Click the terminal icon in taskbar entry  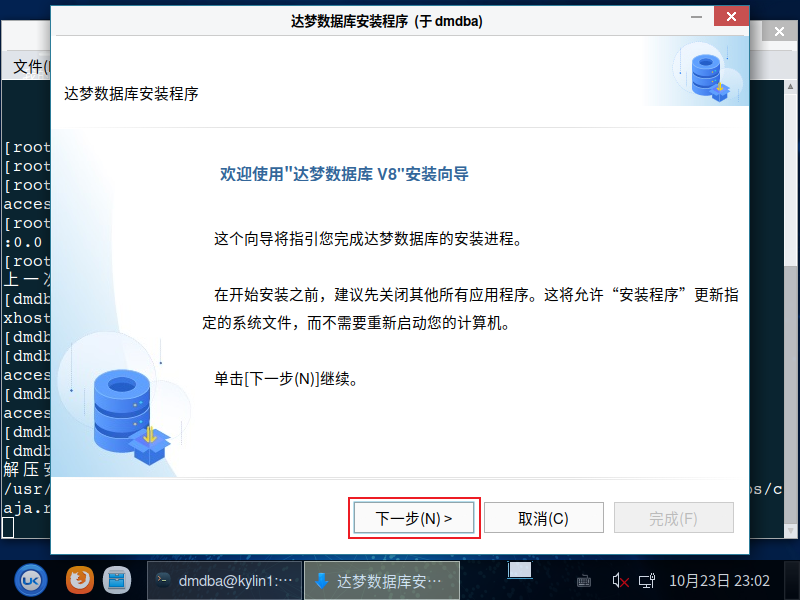(x=163, y=579)
